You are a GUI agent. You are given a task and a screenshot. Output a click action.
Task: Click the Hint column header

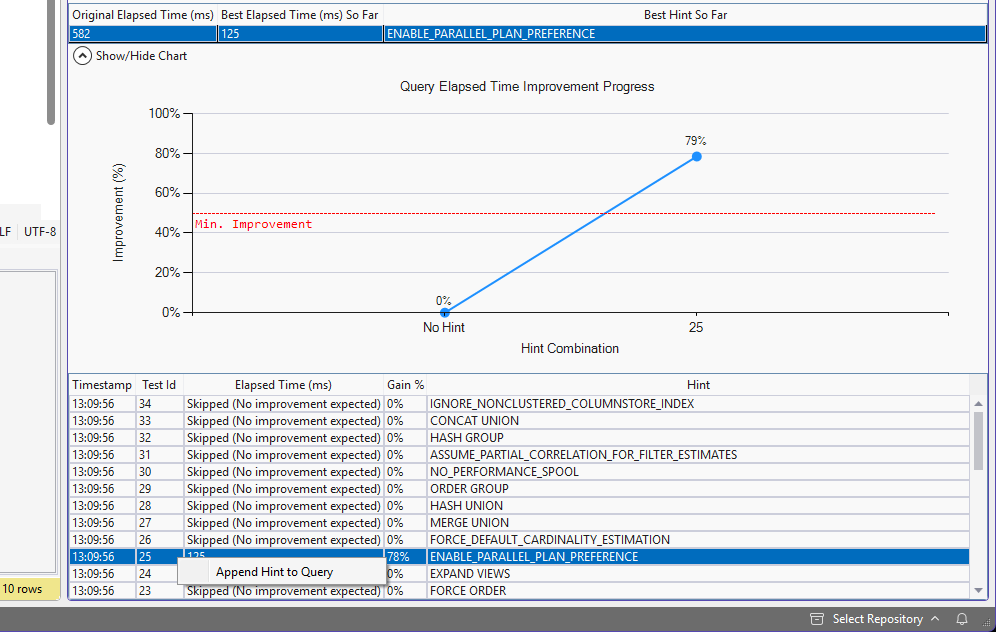coord(698,385)
